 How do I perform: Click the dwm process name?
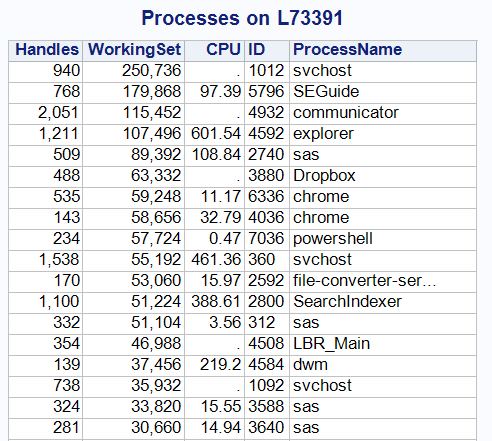[310, 365]
